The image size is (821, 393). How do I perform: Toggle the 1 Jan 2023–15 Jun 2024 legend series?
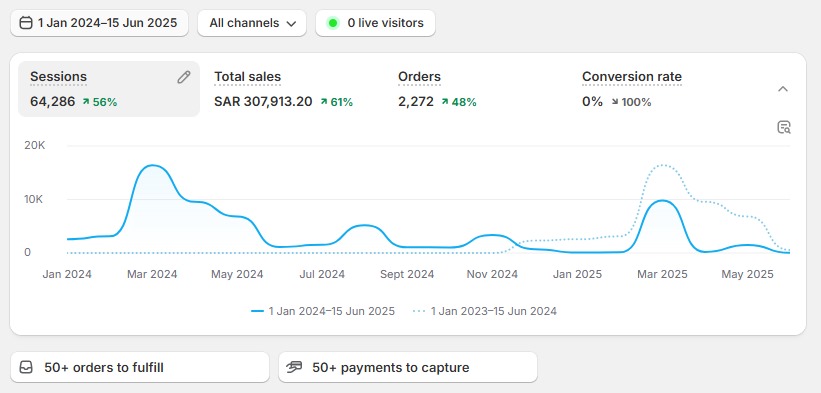tap(485, 311)
